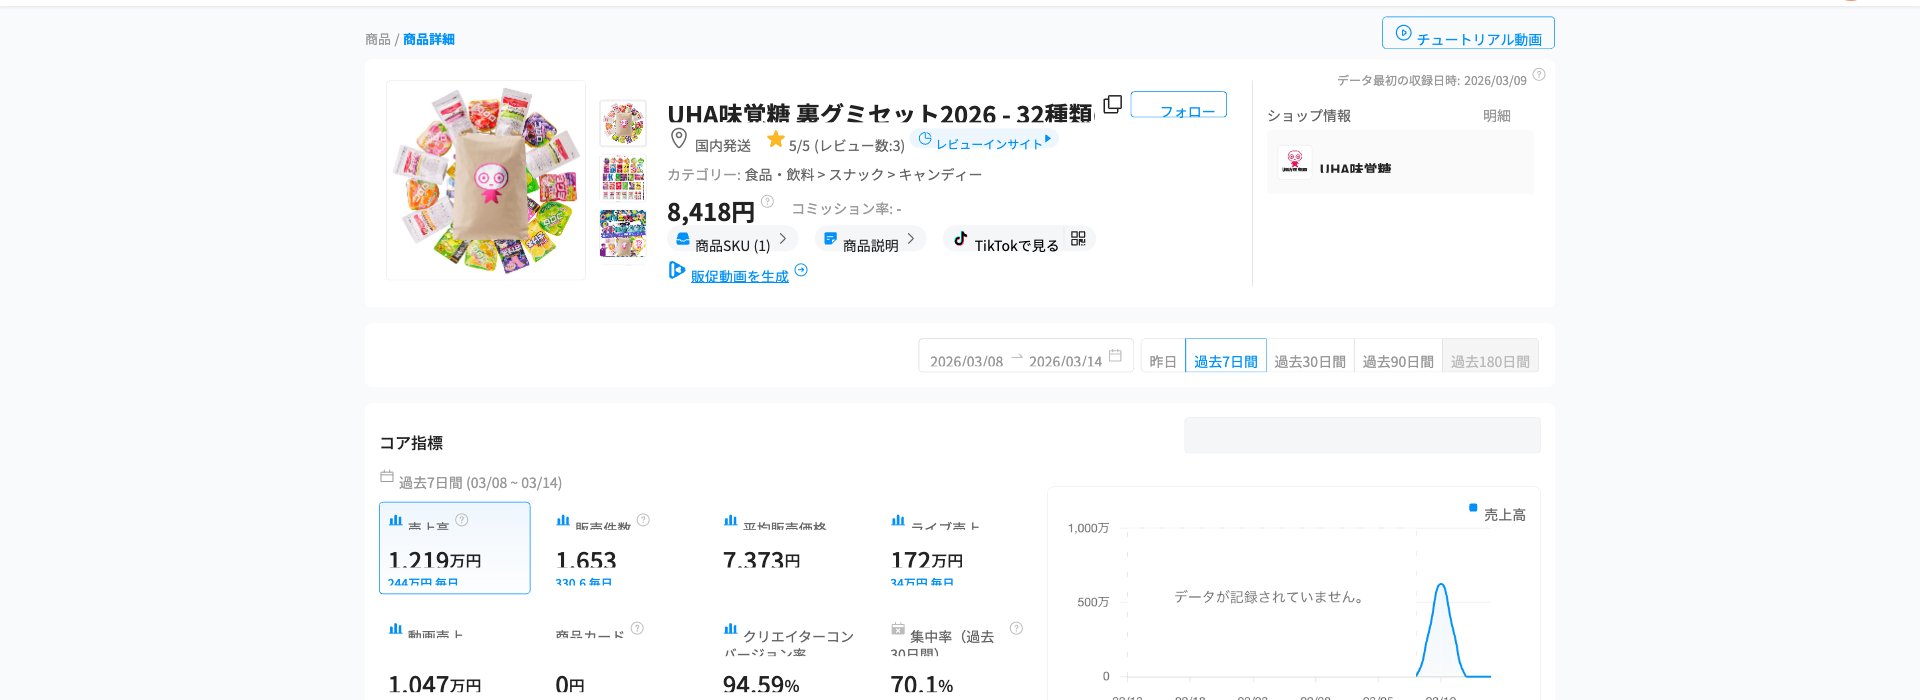The height and width of the screenshot is (700, 1920).
Task: Click the play icon in the チュートリアル動画 button
Action: pyautogui.click(x=1403, y=33)
